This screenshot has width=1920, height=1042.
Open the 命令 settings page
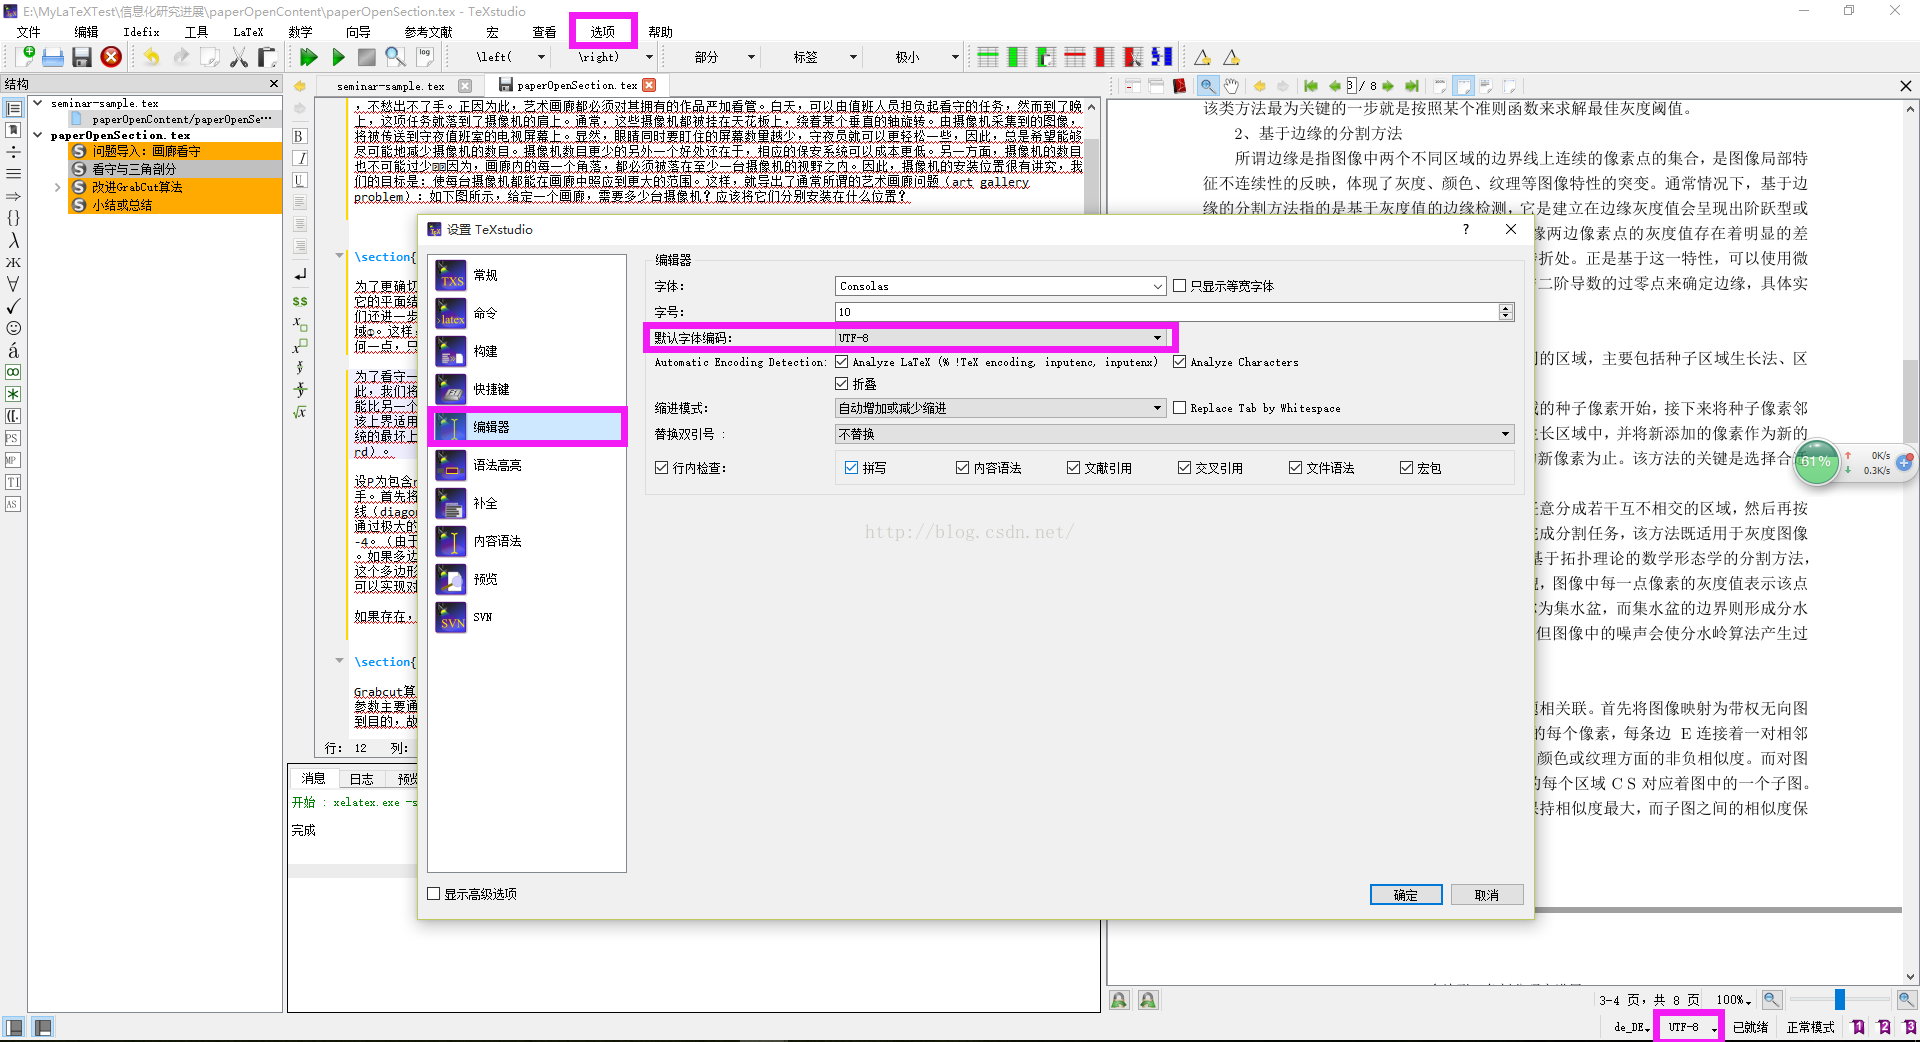(x=527, y=313)
